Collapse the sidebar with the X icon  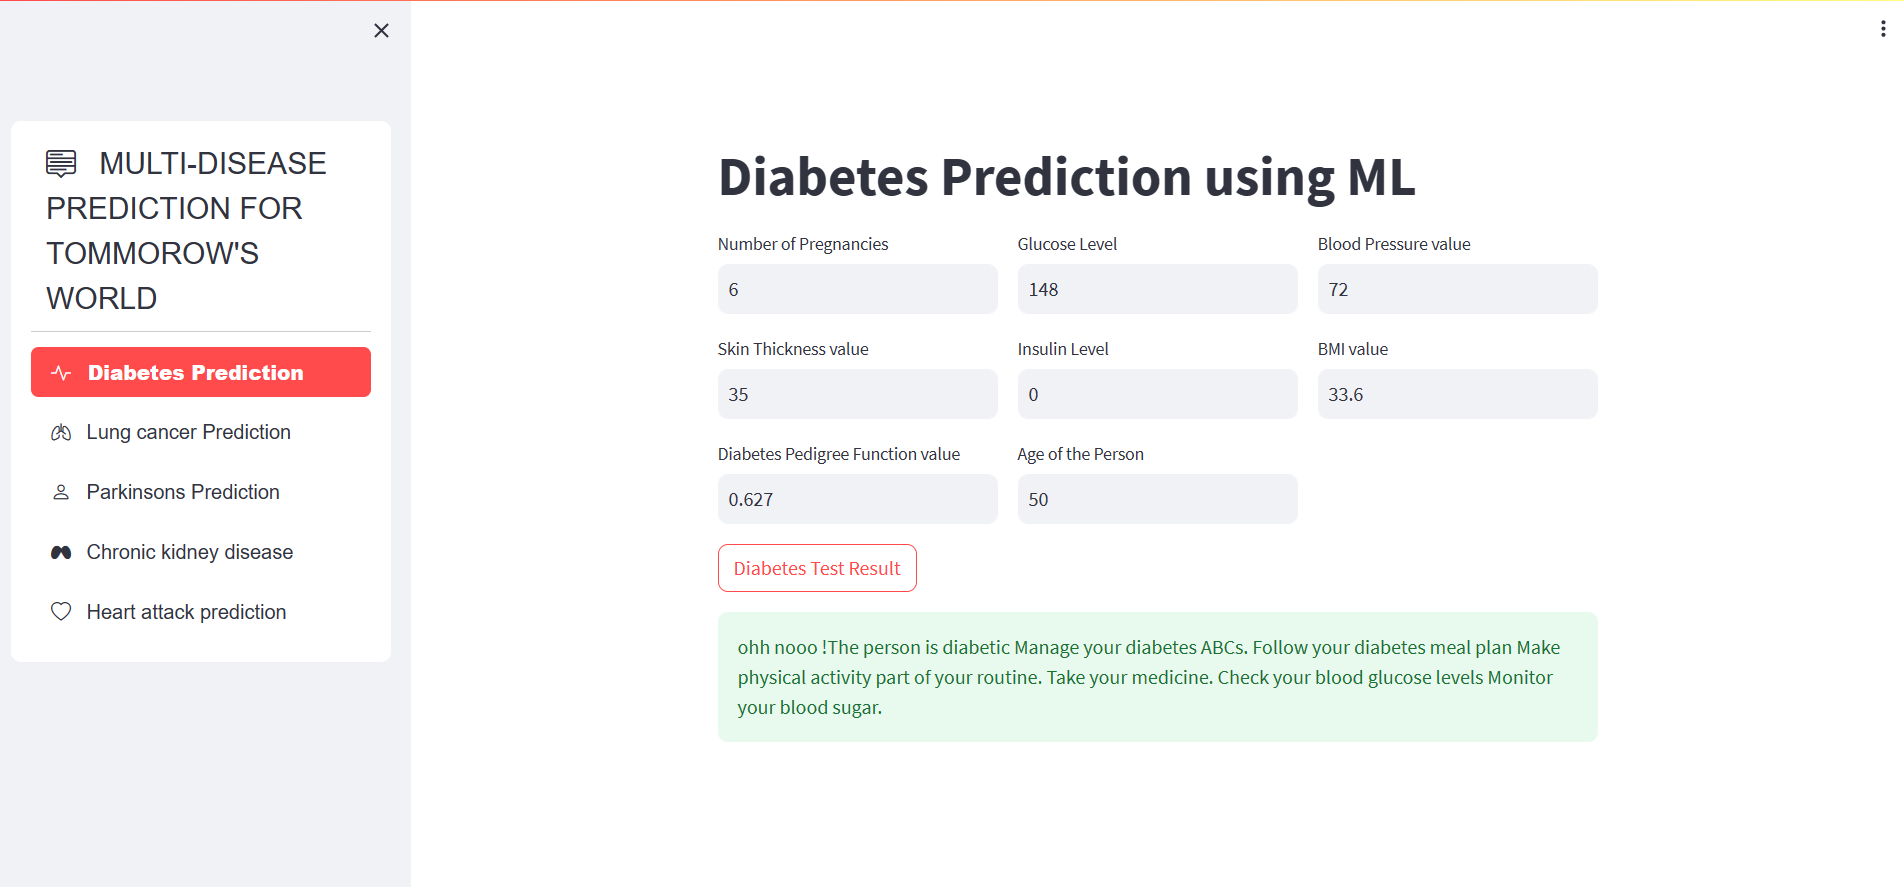tap(381, 30)
